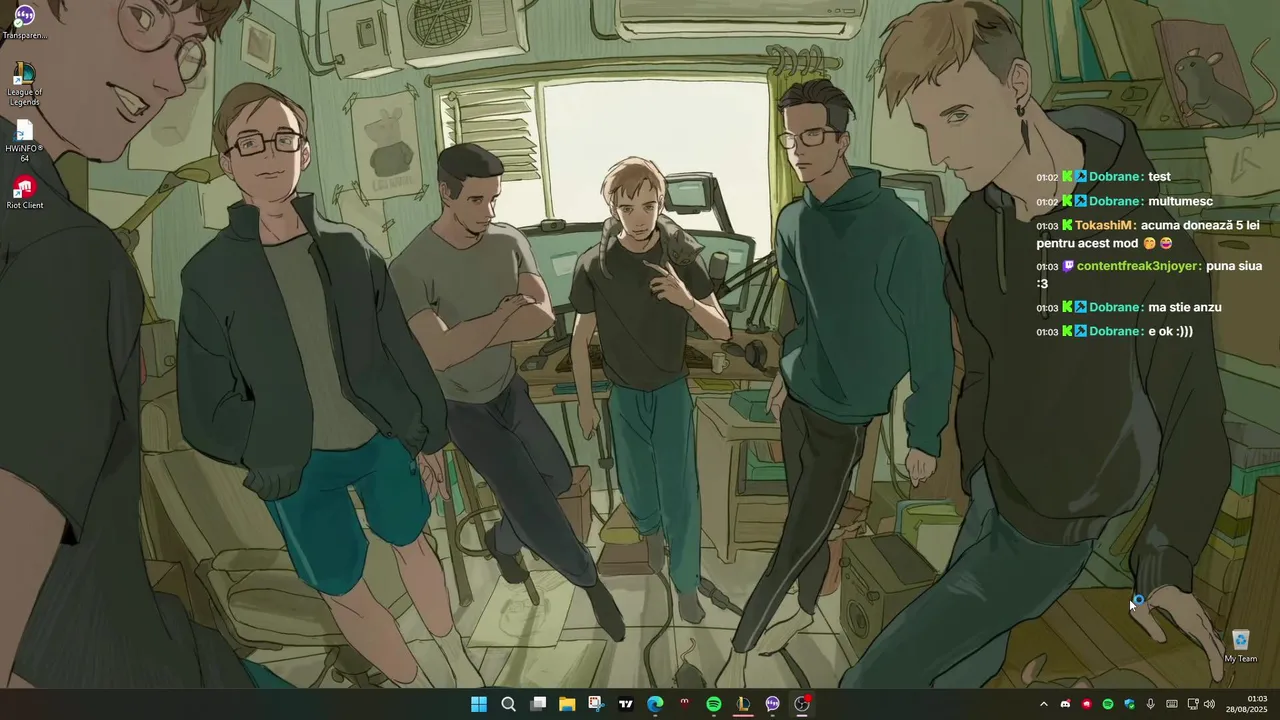The image size is (1280, 720).
Task: Open TradingView from taskbar
Action: pos(626,704)
